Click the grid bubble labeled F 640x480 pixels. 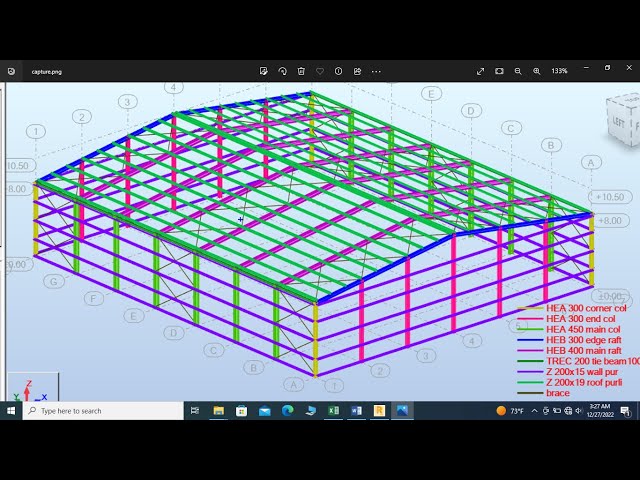point(93,298)
